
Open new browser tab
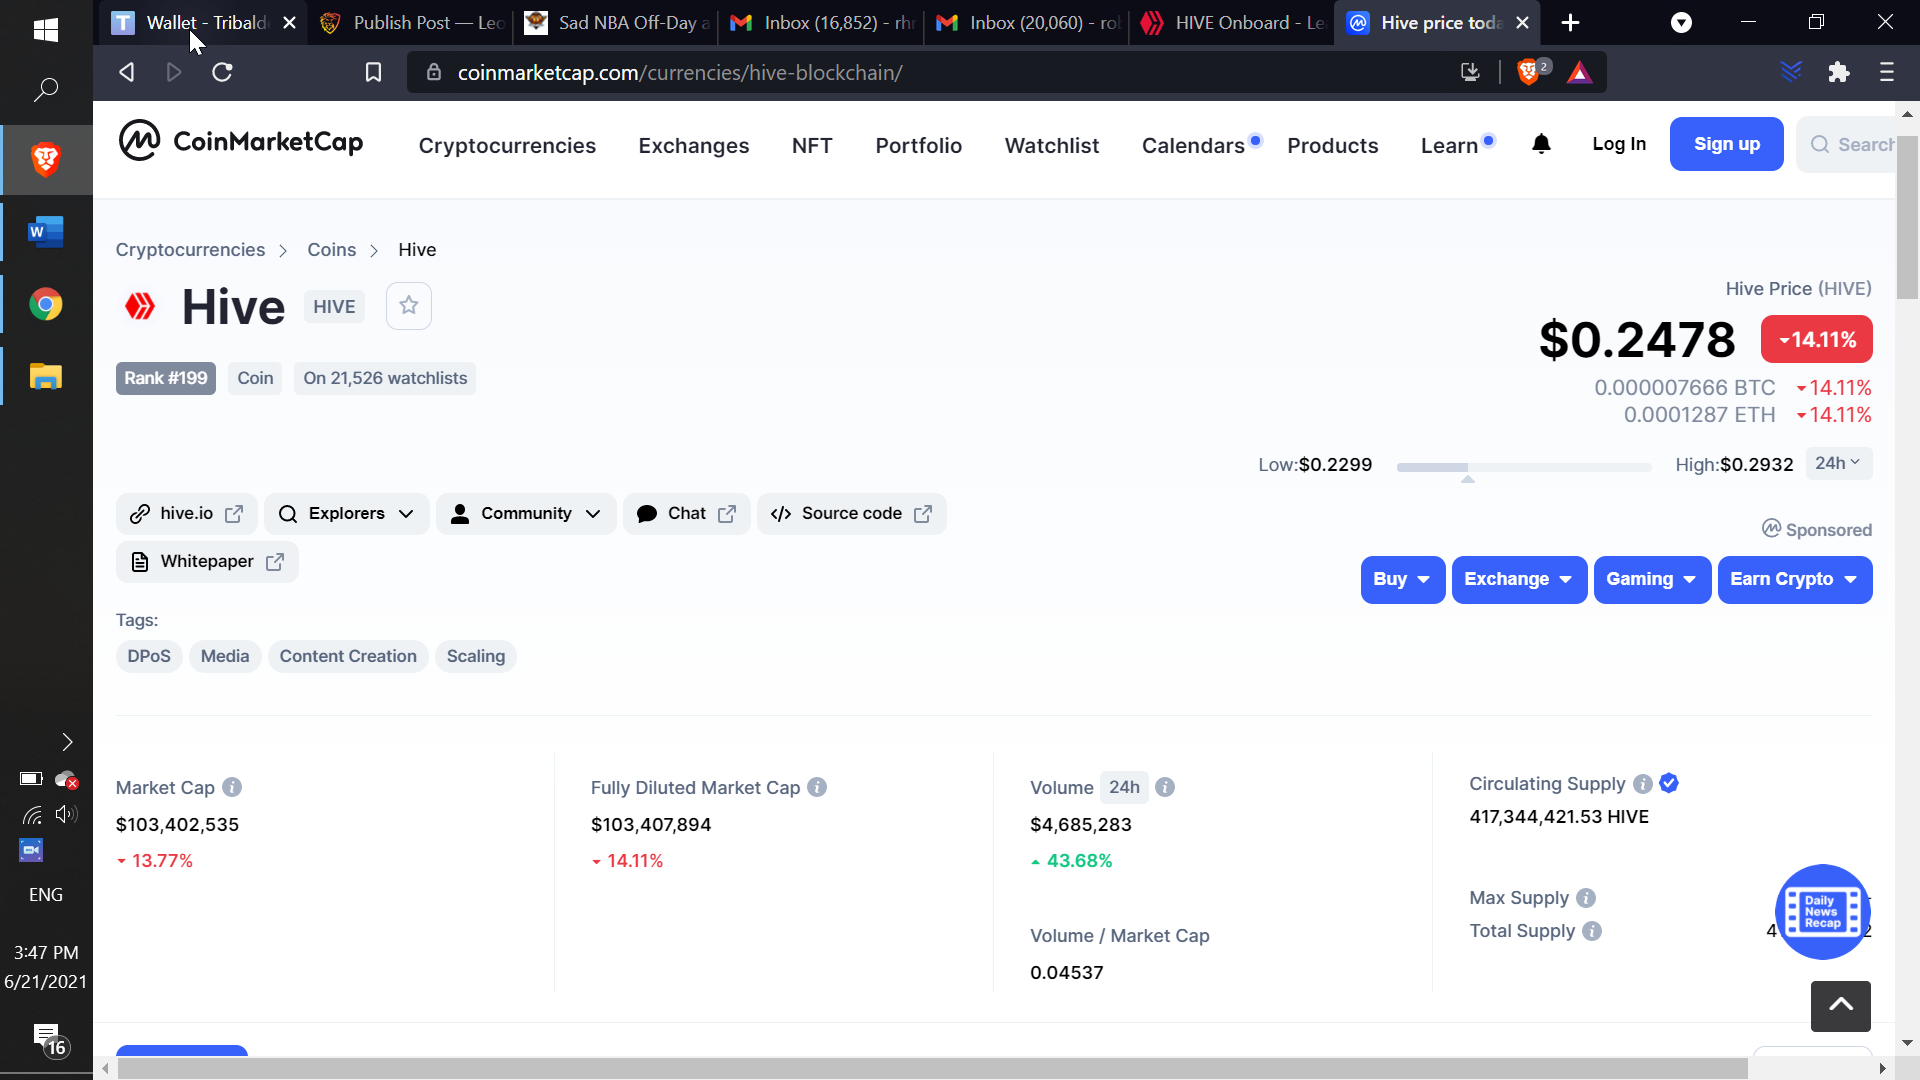(1570, 22)
